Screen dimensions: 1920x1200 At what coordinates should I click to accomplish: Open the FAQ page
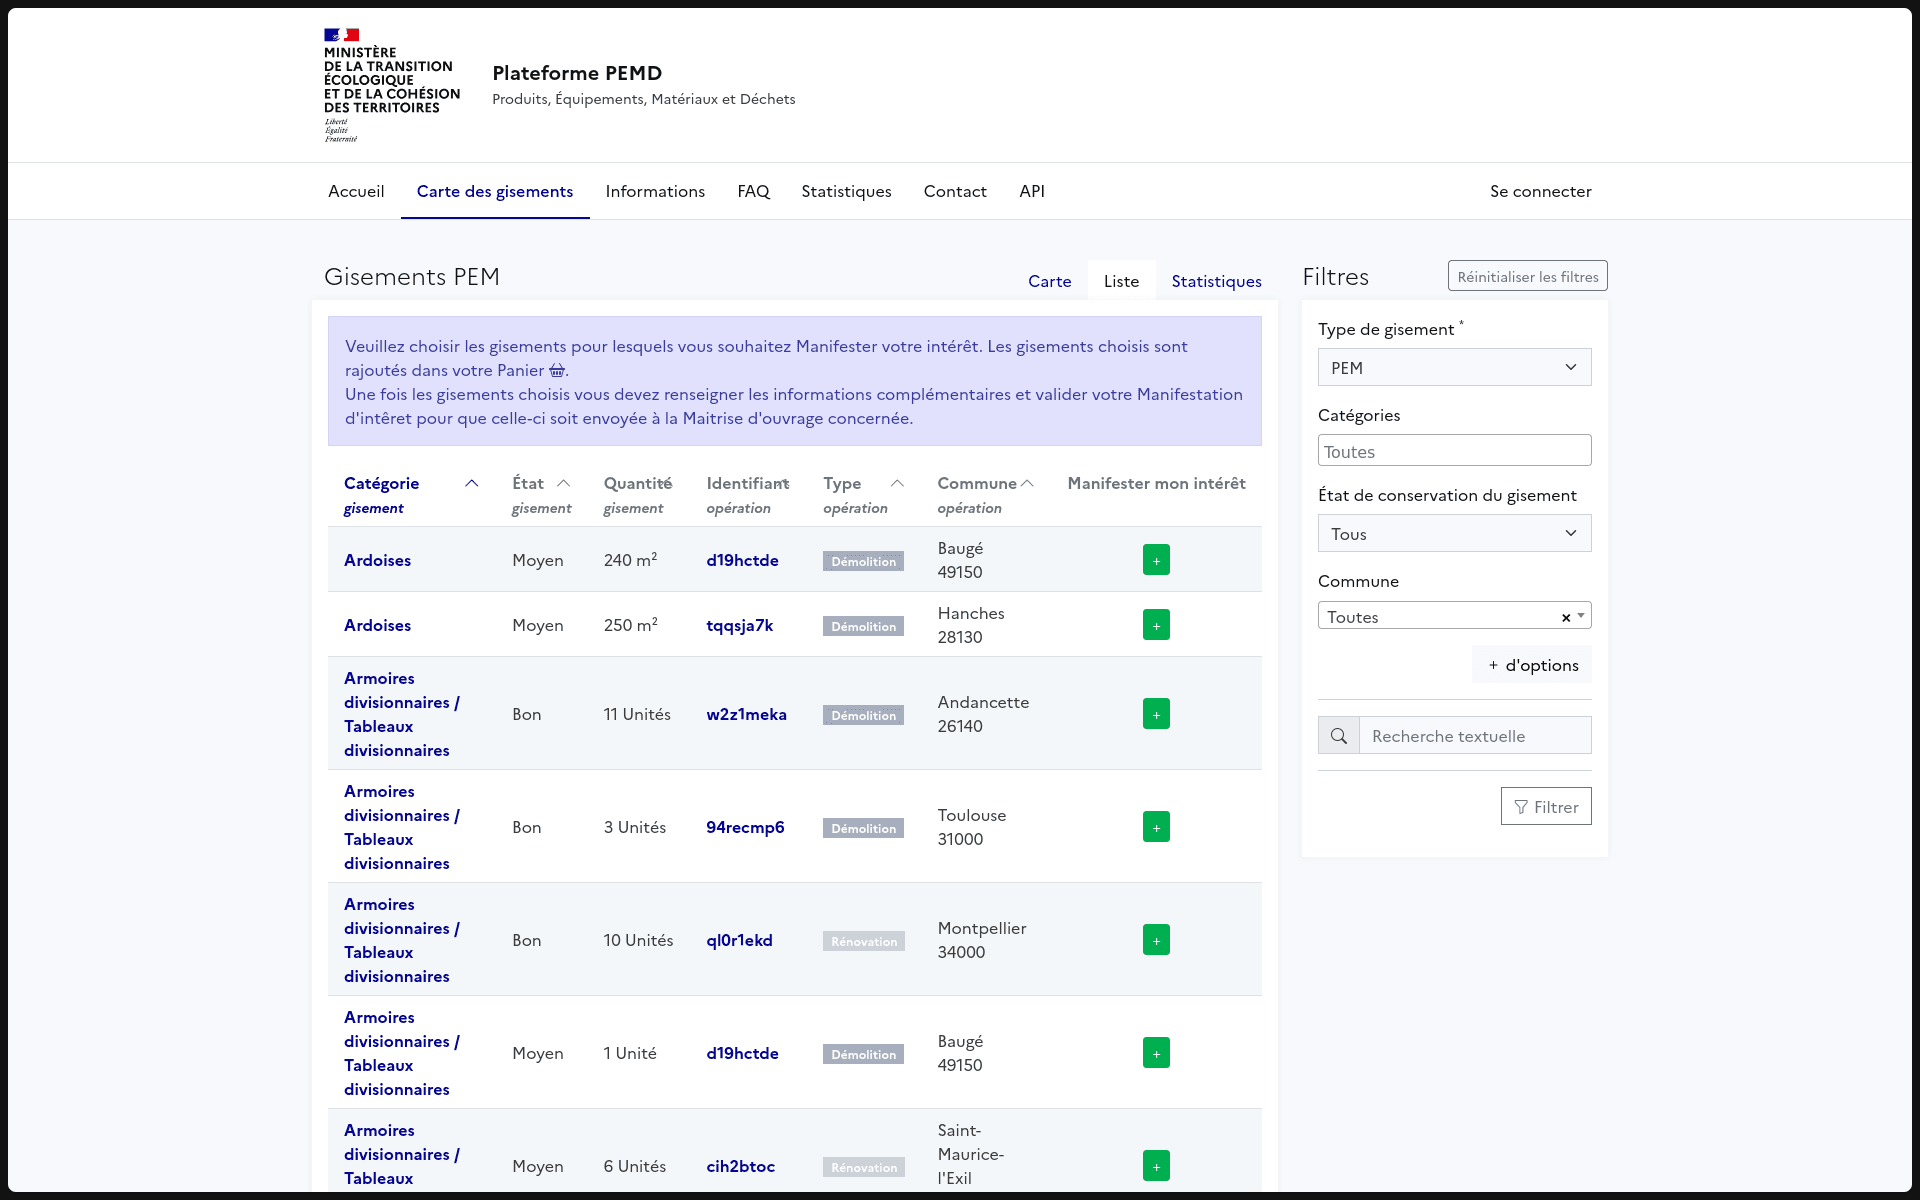point(753,191)
